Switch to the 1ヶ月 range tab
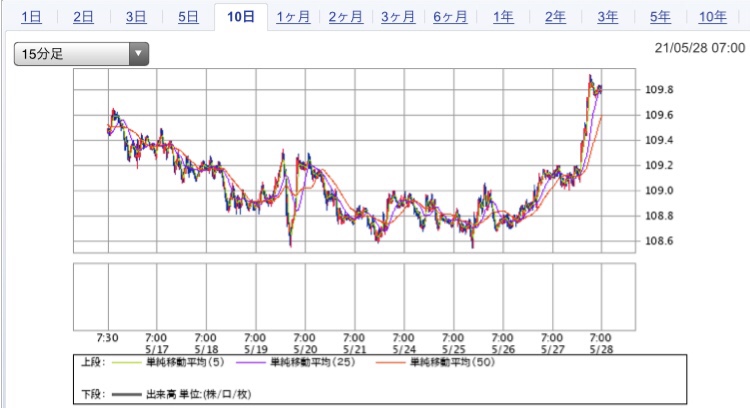 (293, 17)
